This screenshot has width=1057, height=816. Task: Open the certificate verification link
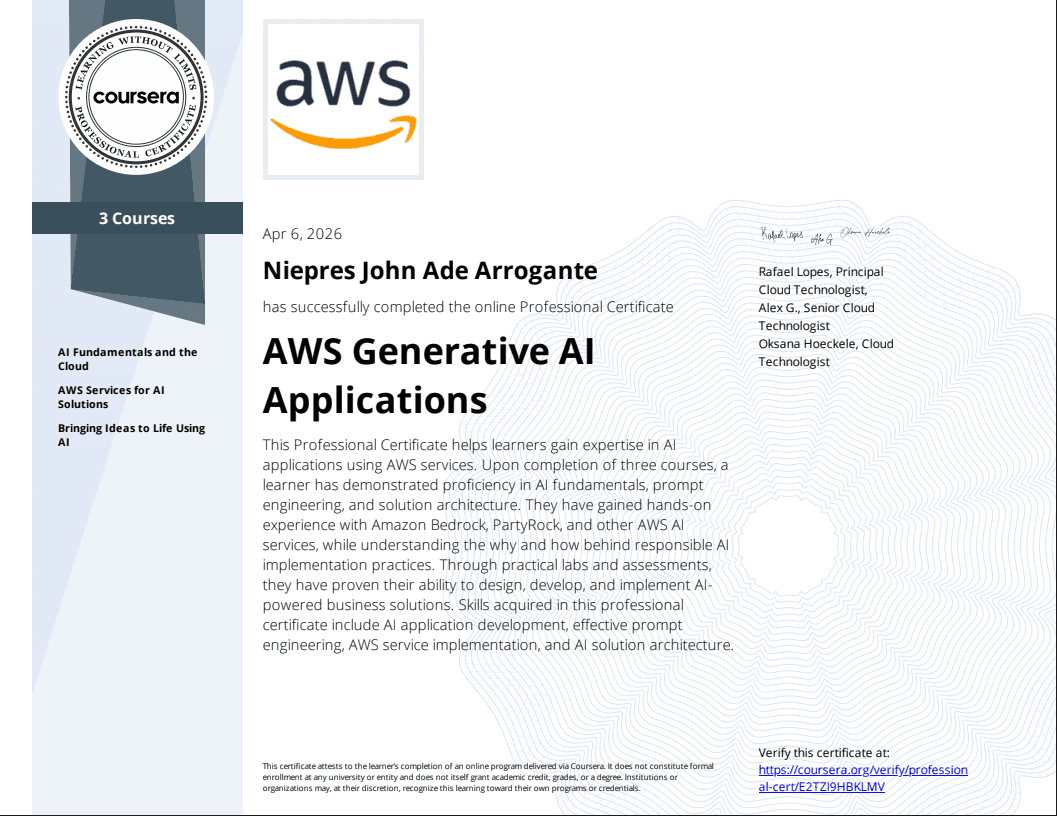[x=863, y=778]
